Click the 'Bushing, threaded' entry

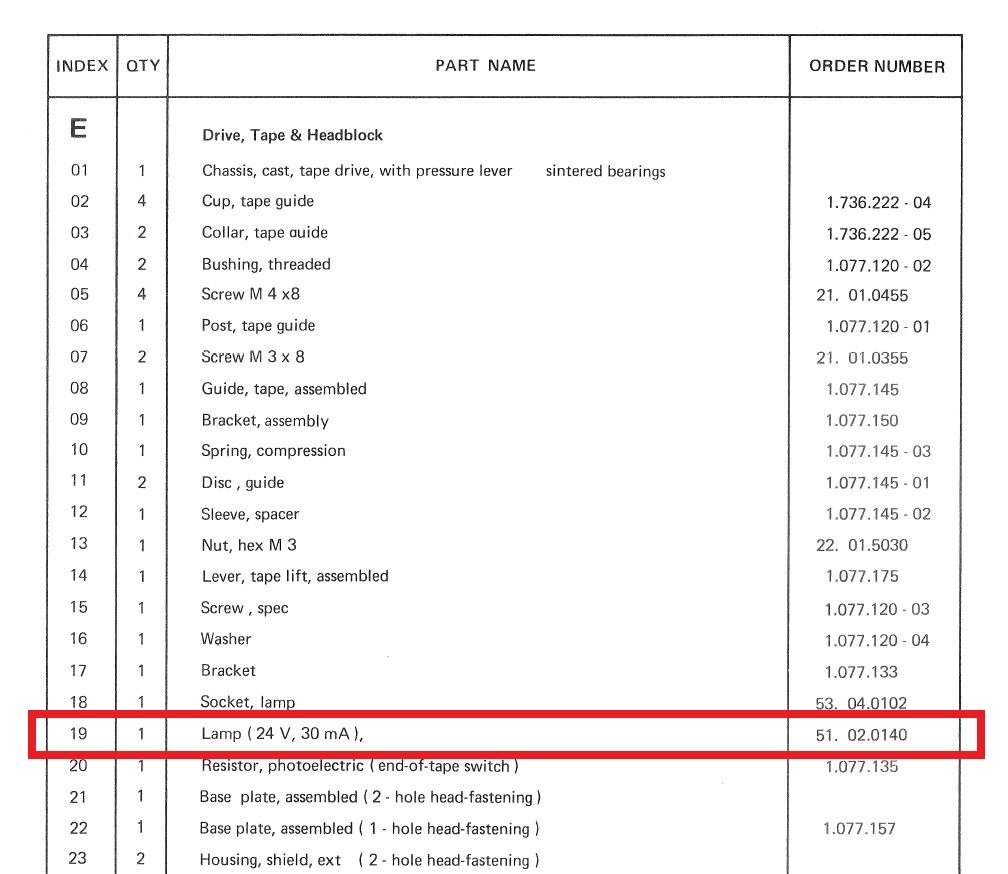pyautogui.click(x=266, y=264)
